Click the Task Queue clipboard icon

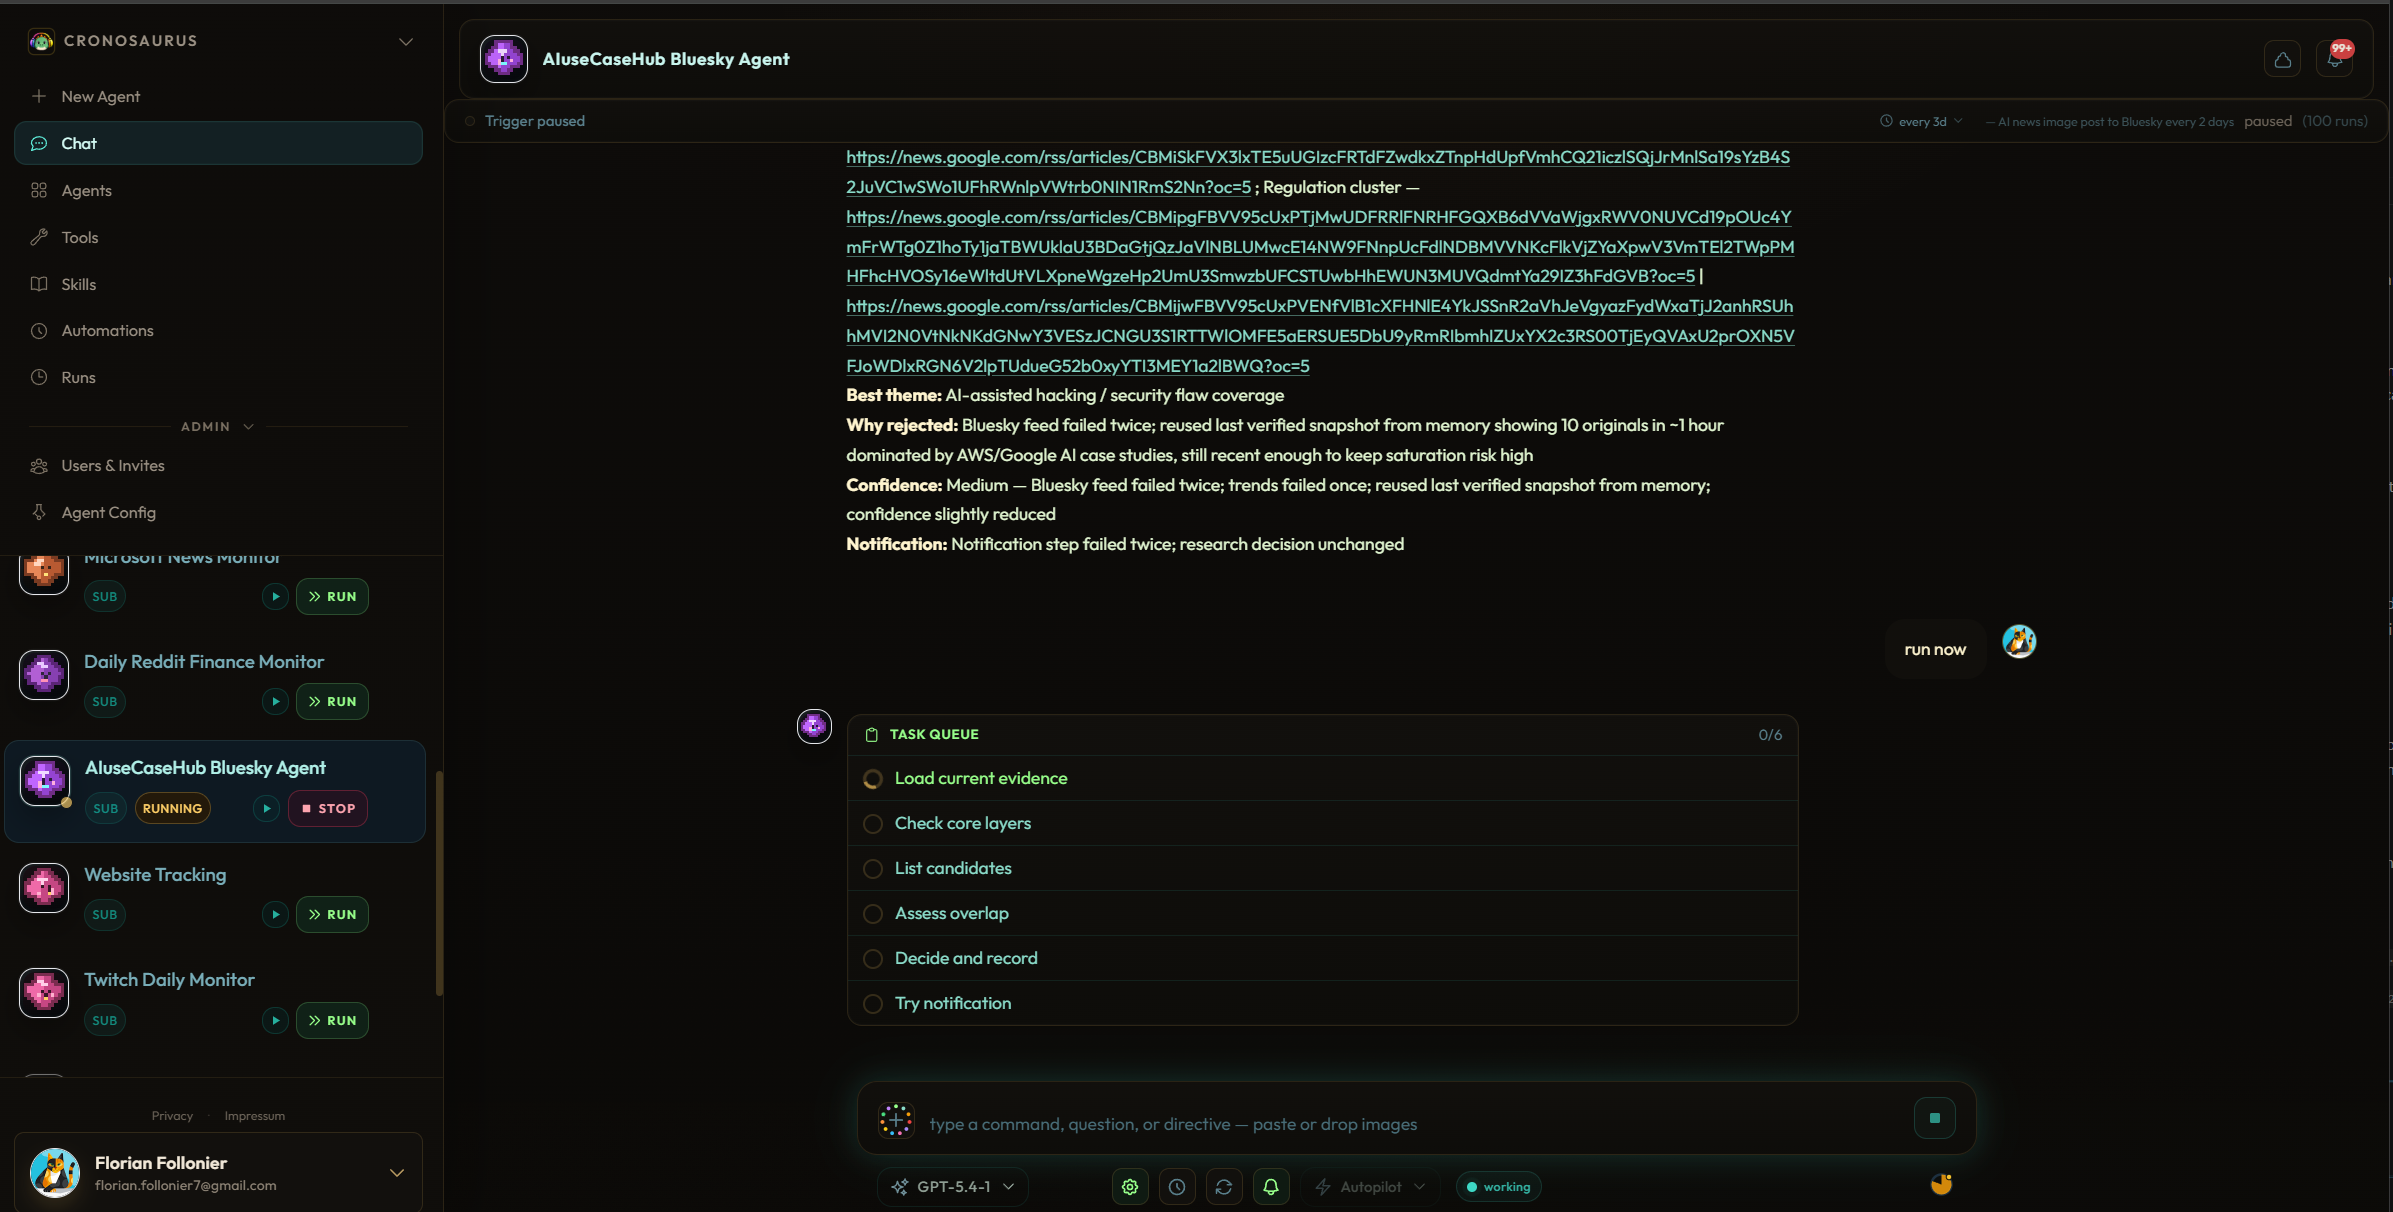871,735
